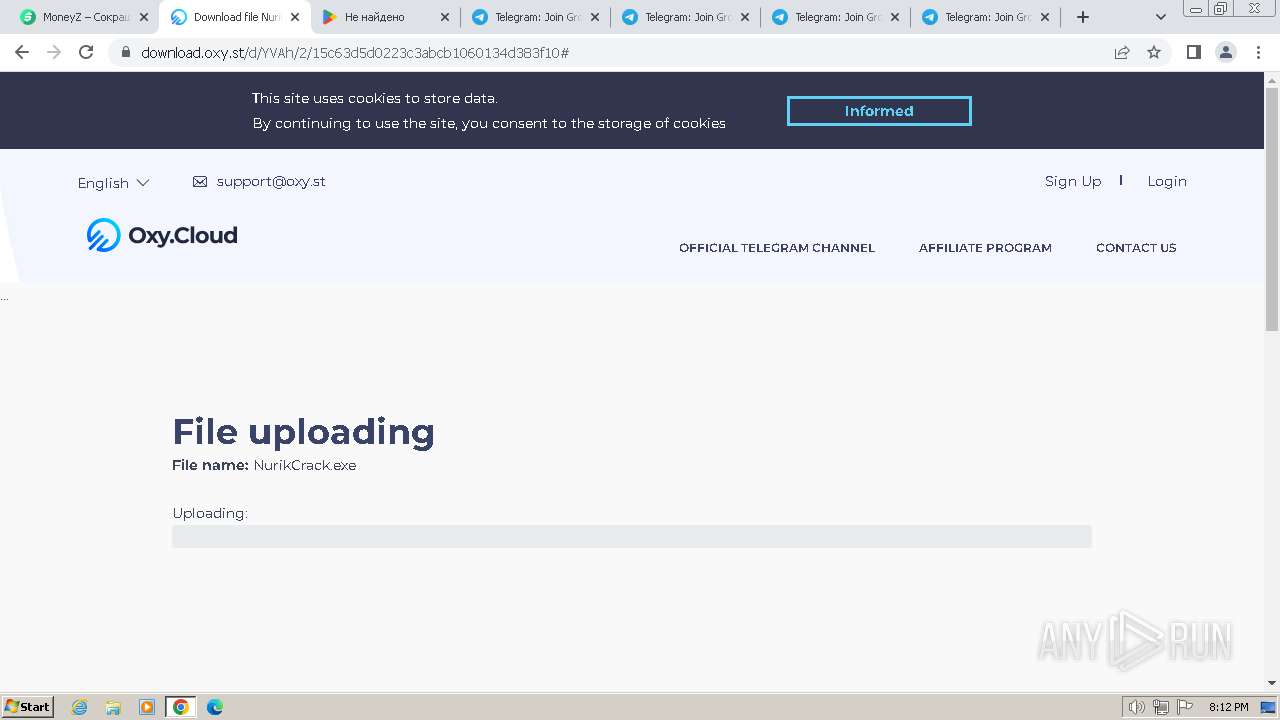Screen dimensions: 1280x720
Task: Open the Windows Start menu
Action: 28,706
